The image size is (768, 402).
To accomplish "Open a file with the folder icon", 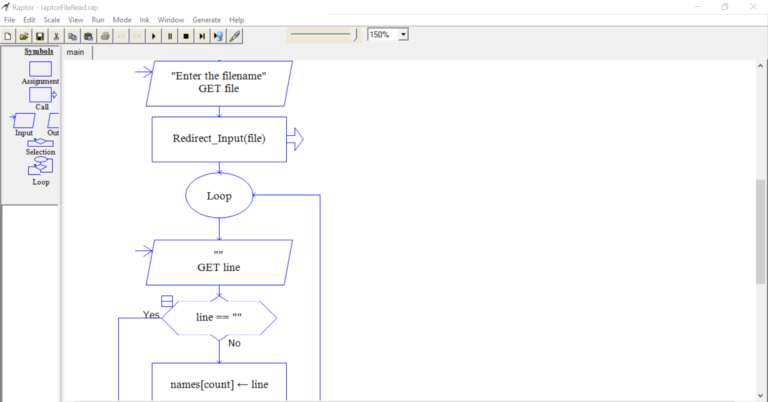I will pos(24,36).
